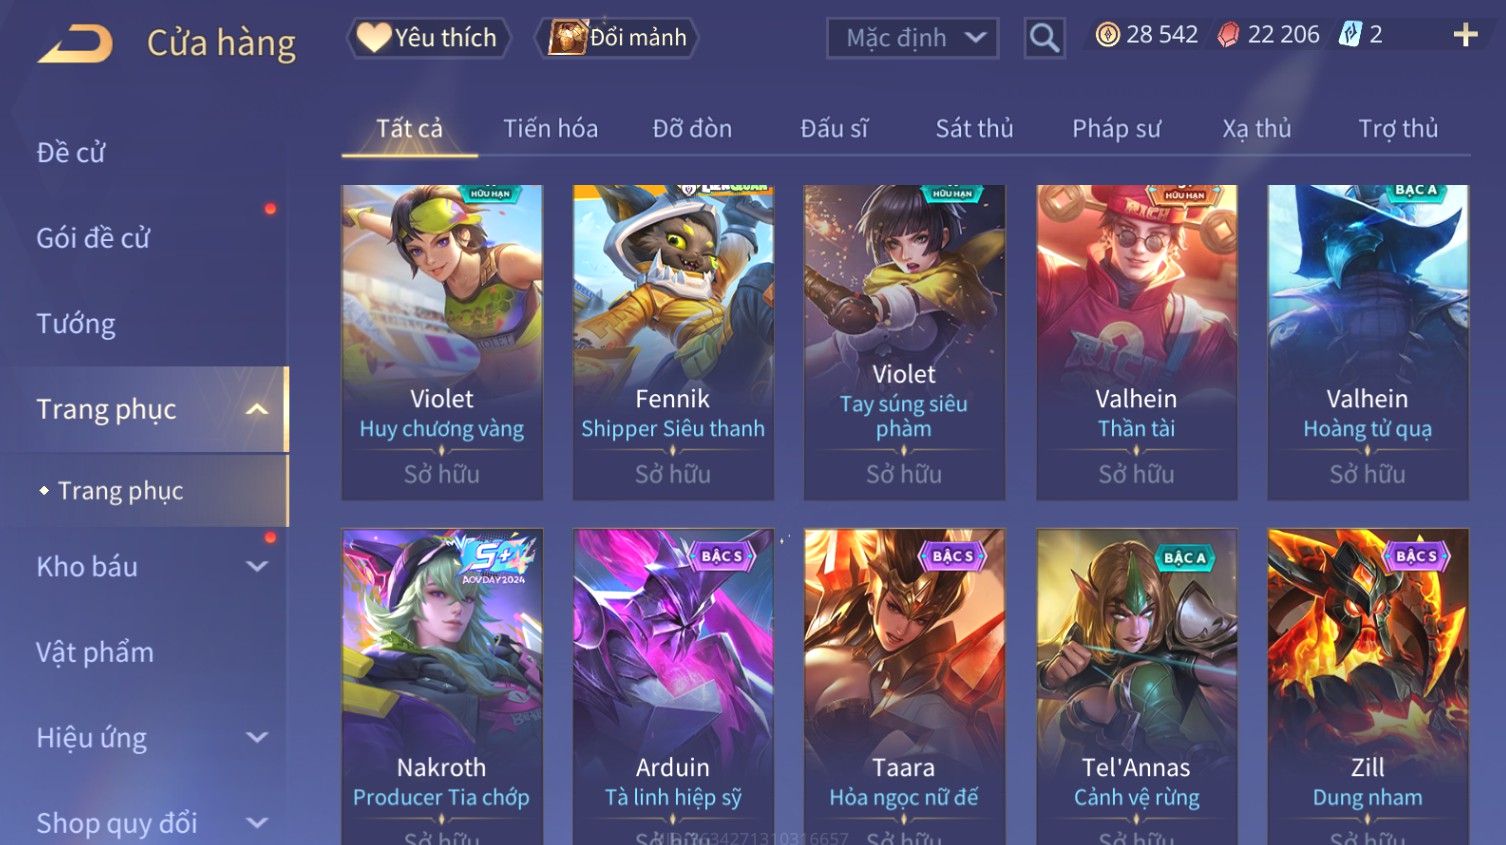Viewport: 1506px width, 845px height.
Task: Collapse the Trang phục sidebar section
Action: [257, 409]
